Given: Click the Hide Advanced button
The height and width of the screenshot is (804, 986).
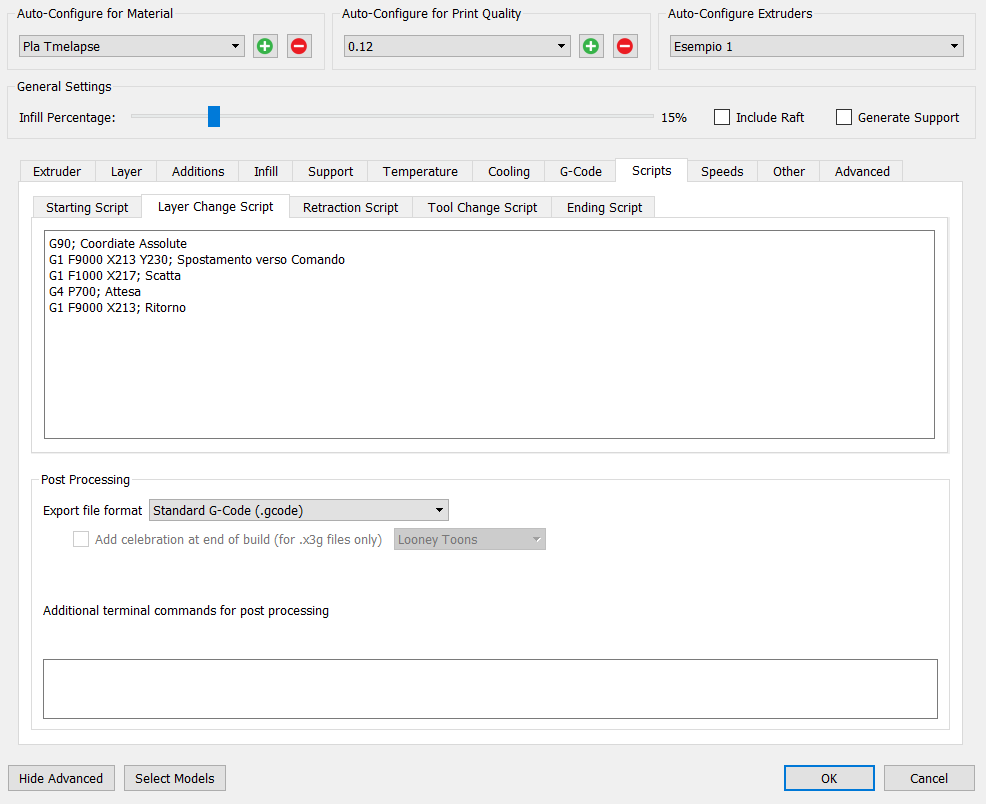Looking at the screenshot, I should 61,778.
